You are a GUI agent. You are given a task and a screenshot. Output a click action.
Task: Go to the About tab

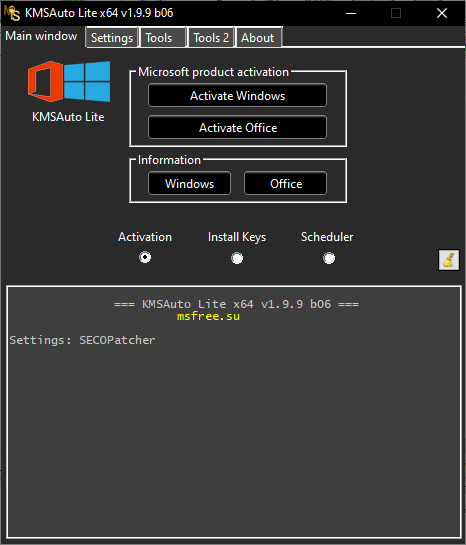259,38
